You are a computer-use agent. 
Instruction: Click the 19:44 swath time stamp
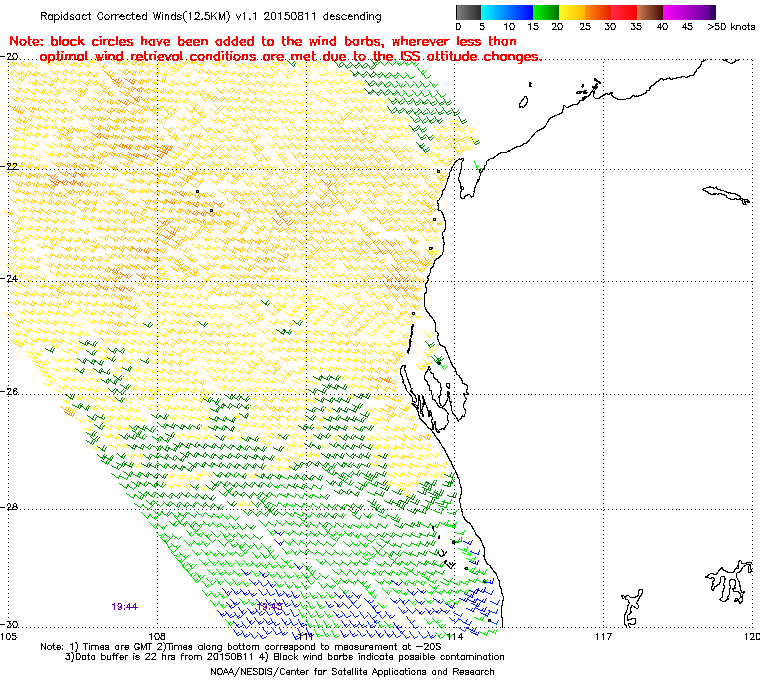pos(125,607)
